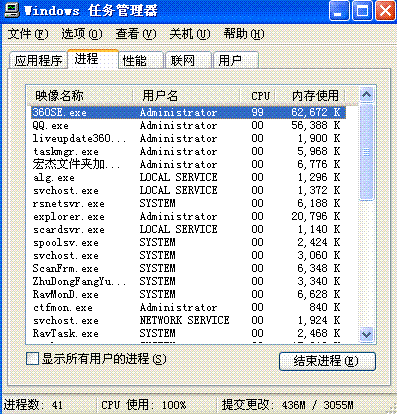Click the 62,672 K memory value
Image resolution: width=397 pixels, height=414 pixels.
click(315, 112)
